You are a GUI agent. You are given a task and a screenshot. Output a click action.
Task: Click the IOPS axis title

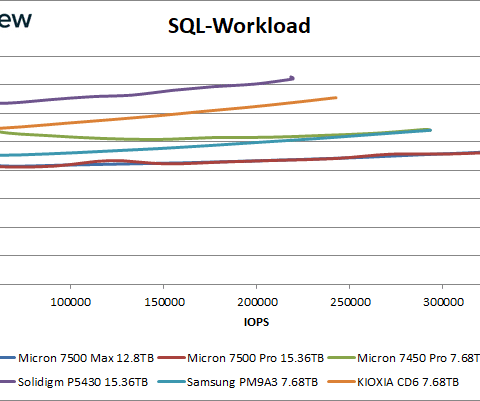(256, 322)
